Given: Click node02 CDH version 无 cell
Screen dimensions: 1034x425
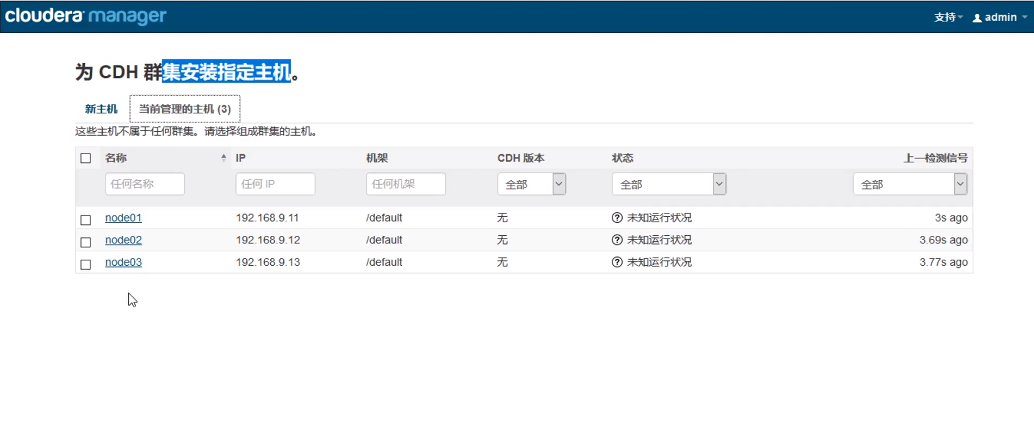Looking at the screenshot, I should 502,240.
